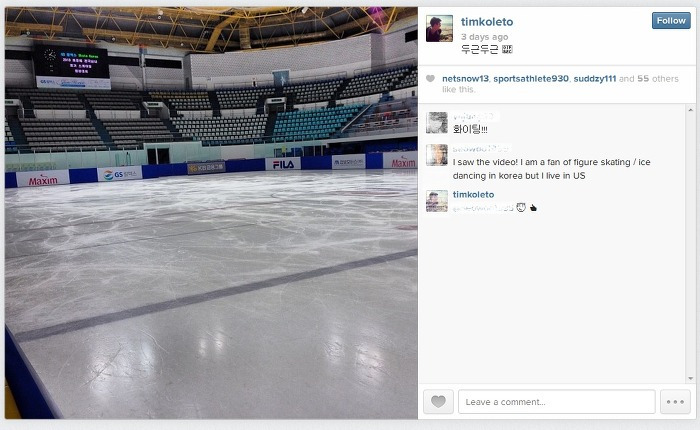Viewport: 700px width, 430px height.
Task: Click the second commenter's avatar
Action: pos(437,155)
